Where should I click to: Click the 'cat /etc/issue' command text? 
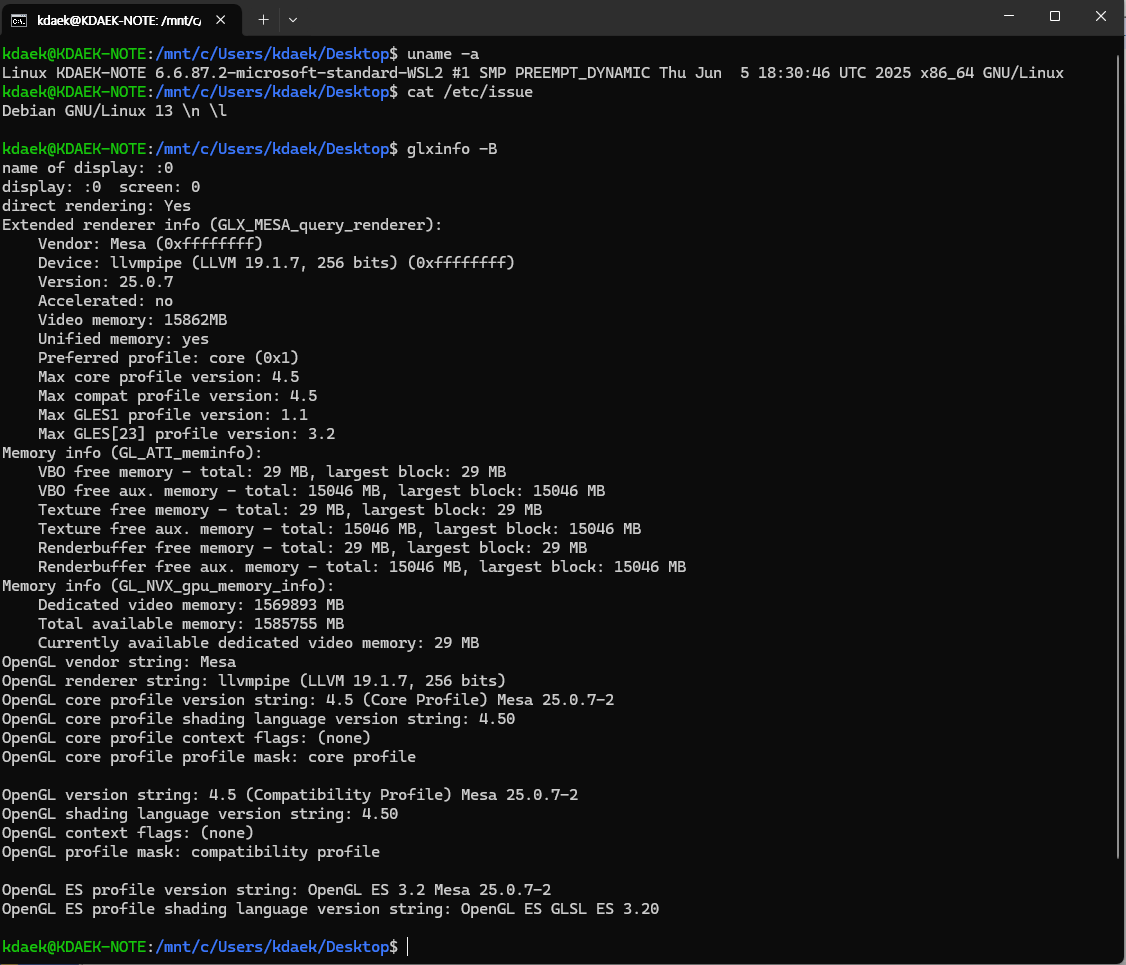click(470, 92)
